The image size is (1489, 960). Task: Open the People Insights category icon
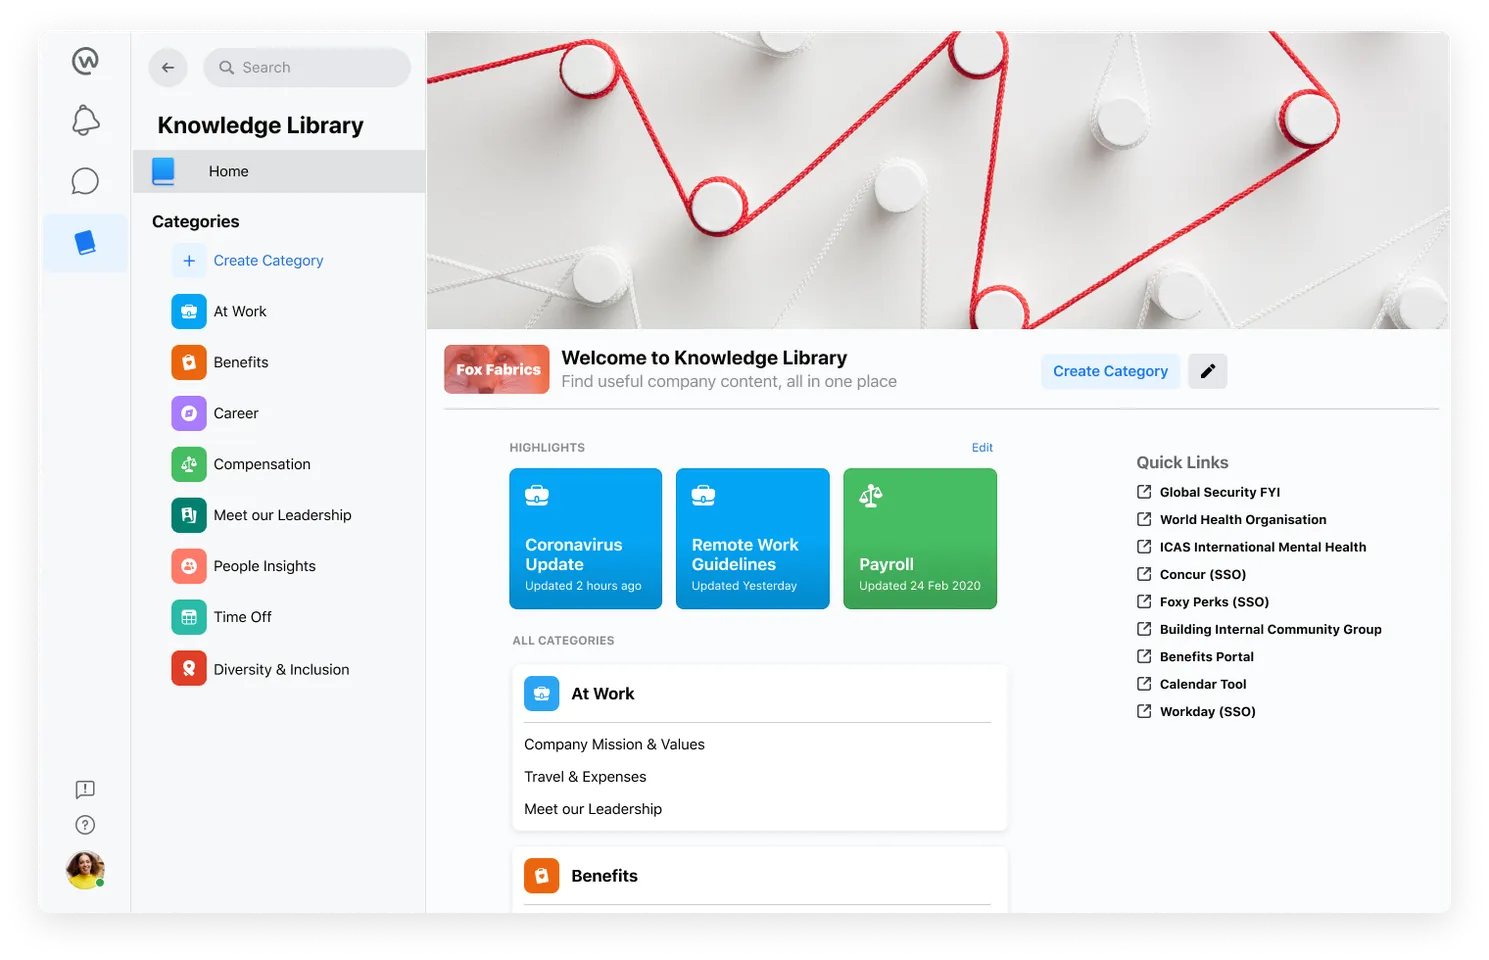[x=189, y=566]
